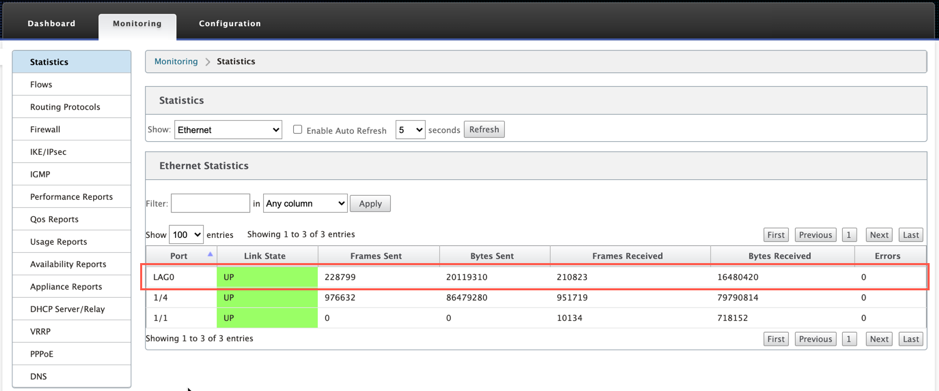The width and height of the screenshot is (939, 391).
Task: Sort by Port column header
Action: coord(181,256)
